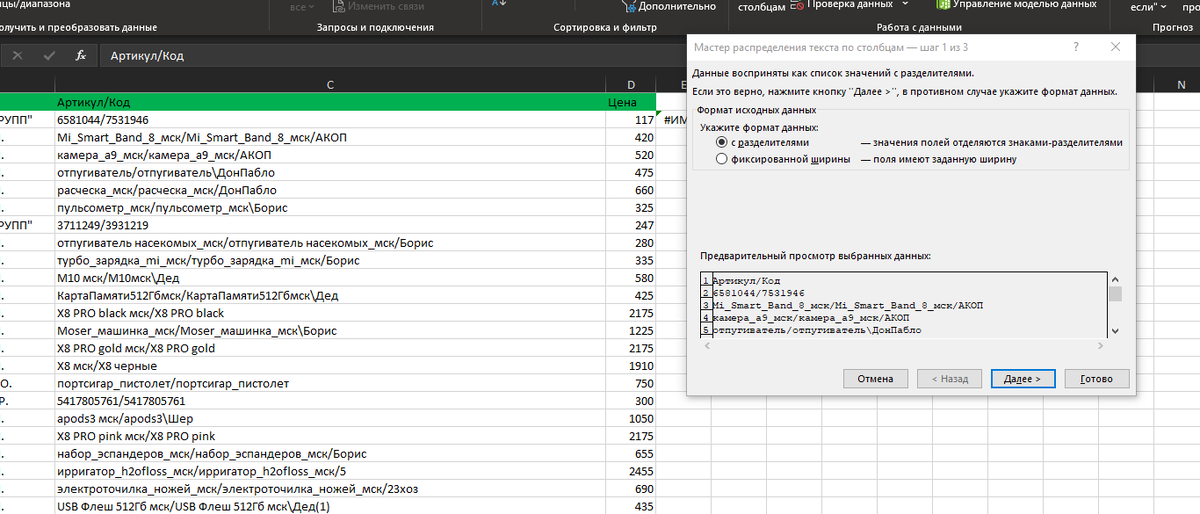Select the M10 мск/M10мск\Дед cell

point(330,278)
